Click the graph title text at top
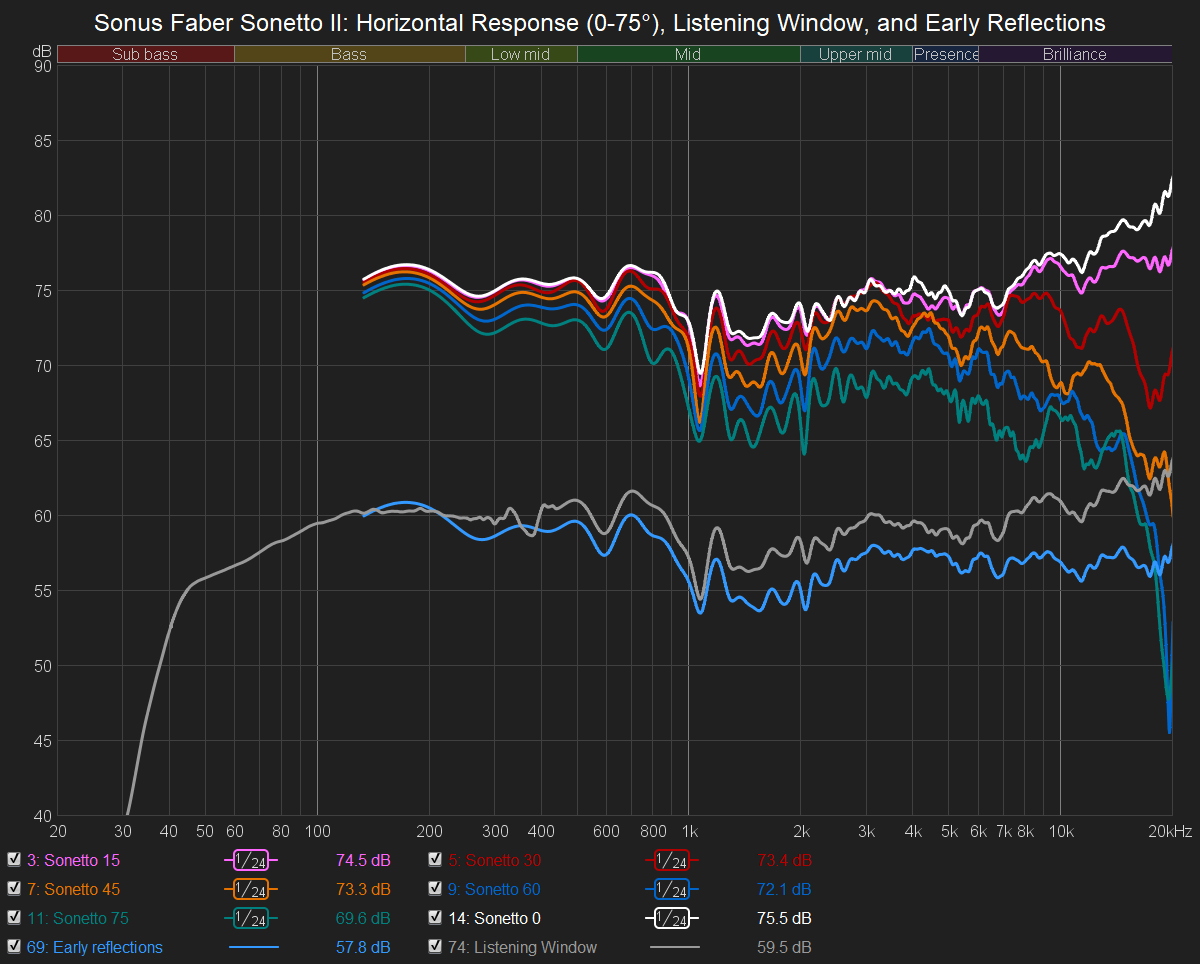This screenshot has height=964, width=1200. pyautogui.click(x=600, y=22)
